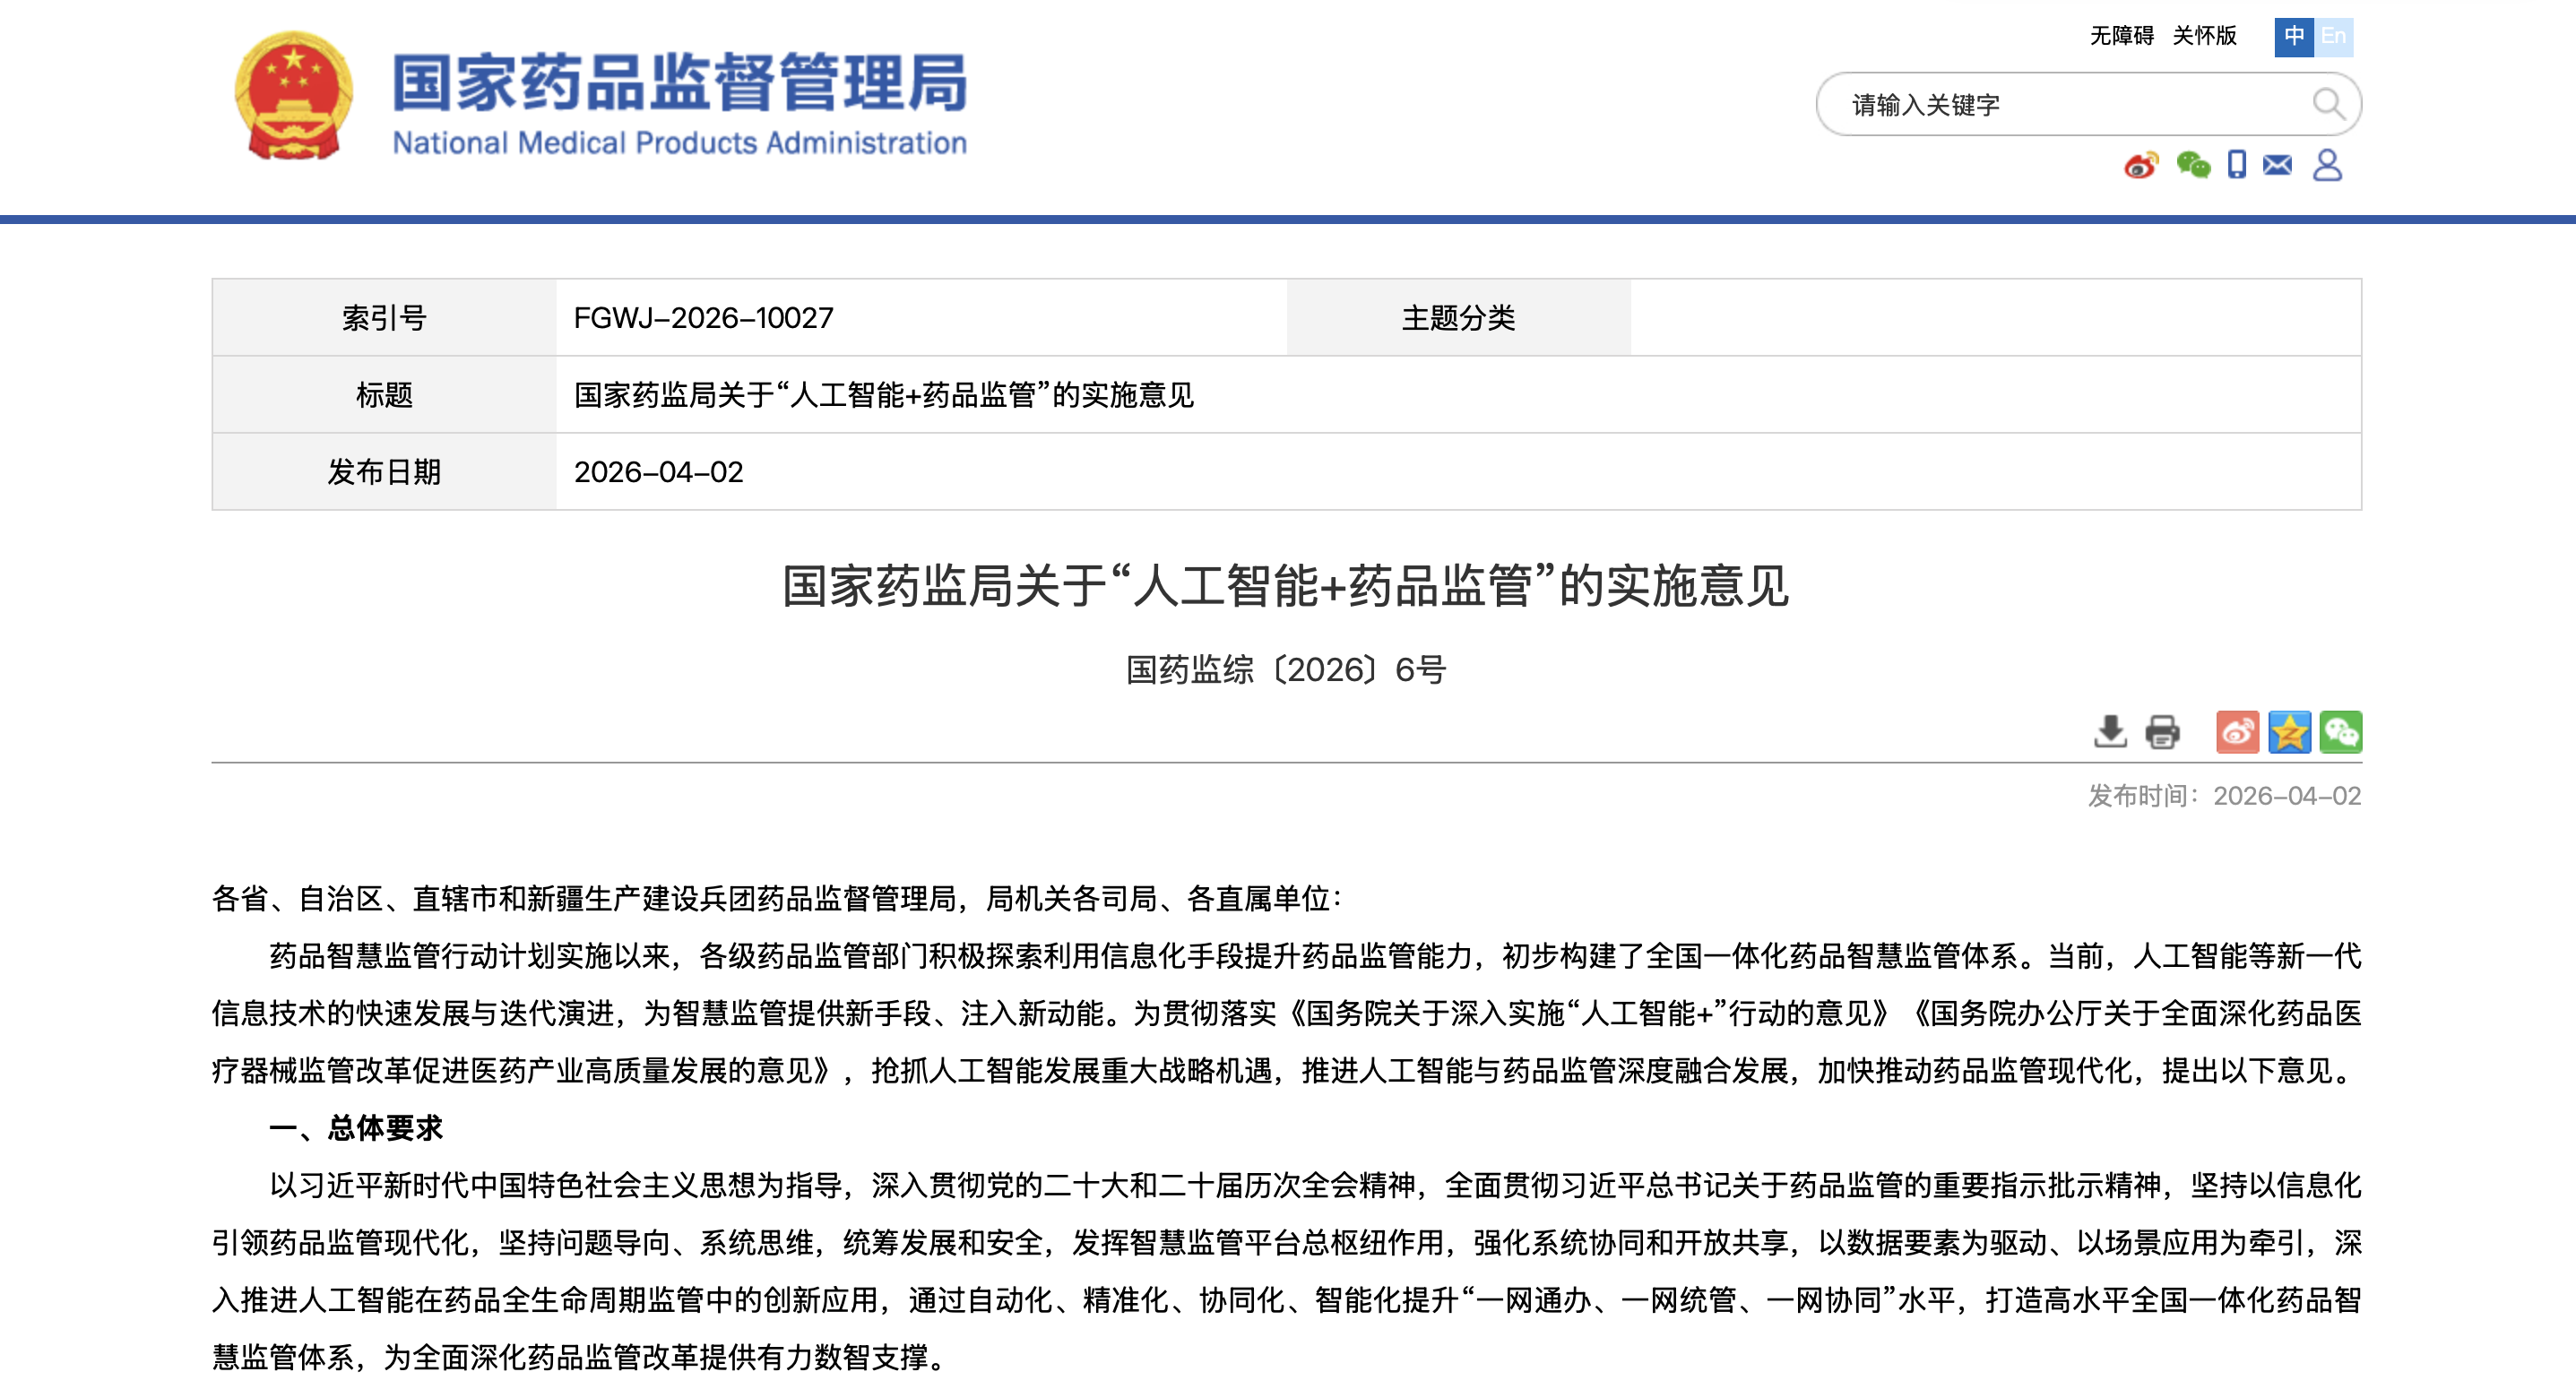The width and height of the screenshot is (2576, 1389).
Task: Click the national emblem logo
Action: point(293,96)
